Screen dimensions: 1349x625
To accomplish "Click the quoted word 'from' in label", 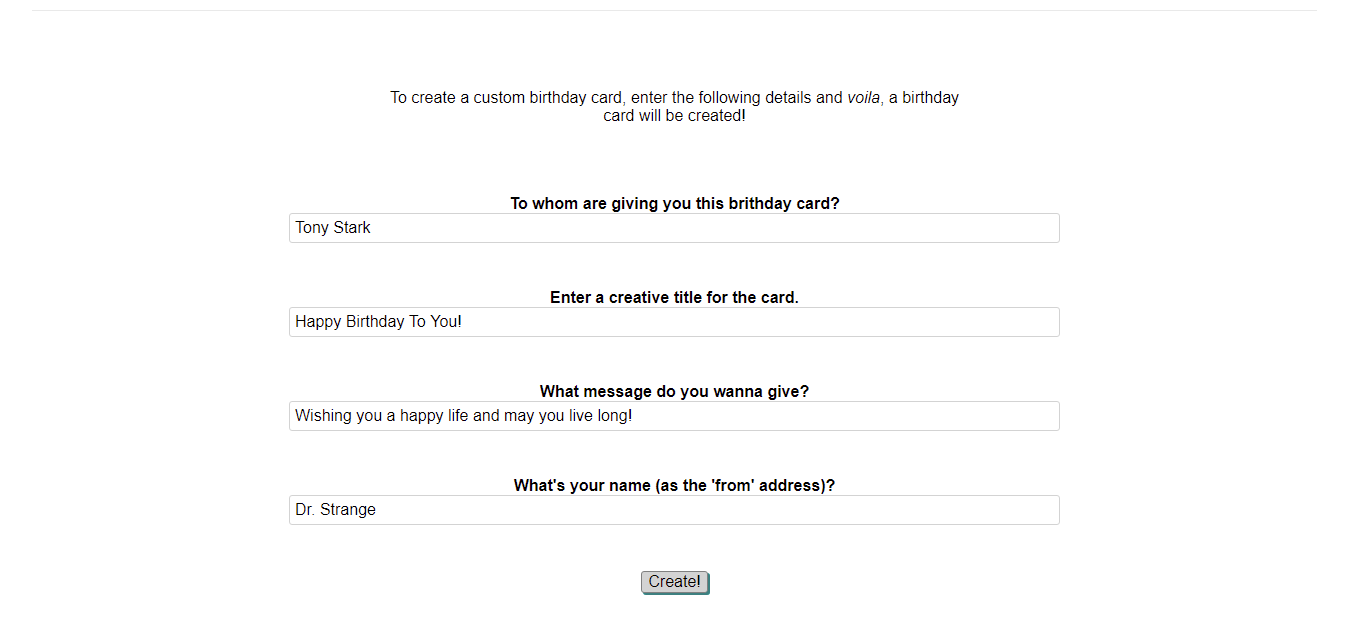I will (x=741, y=485).
